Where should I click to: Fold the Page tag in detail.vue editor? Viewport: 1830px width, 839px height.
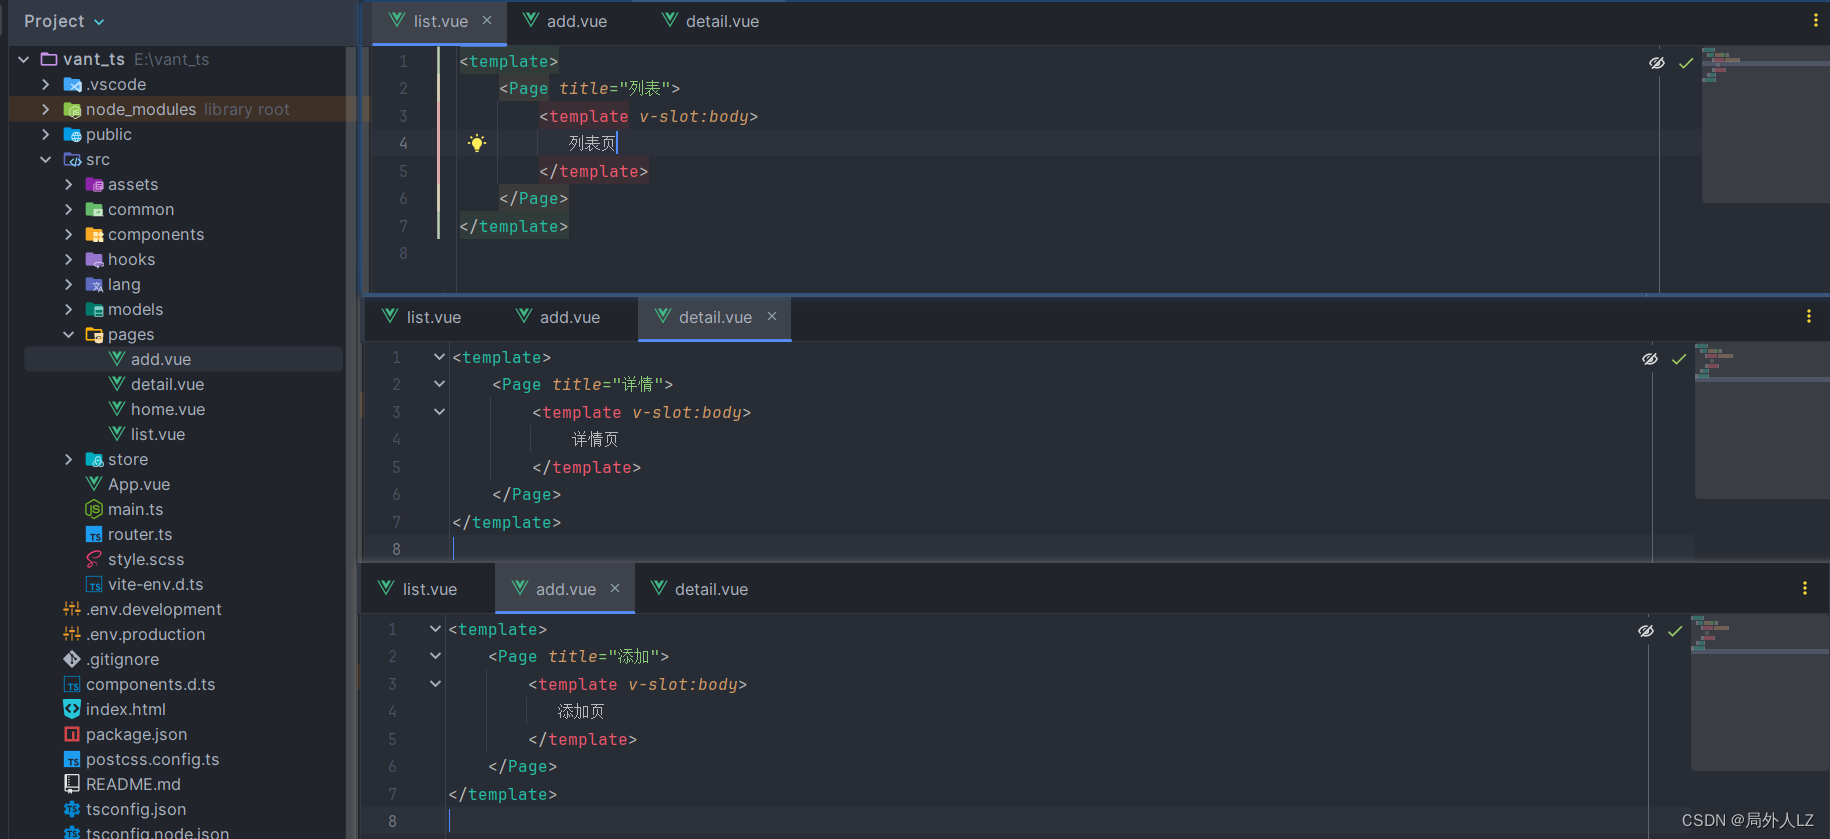coord(439,384)
